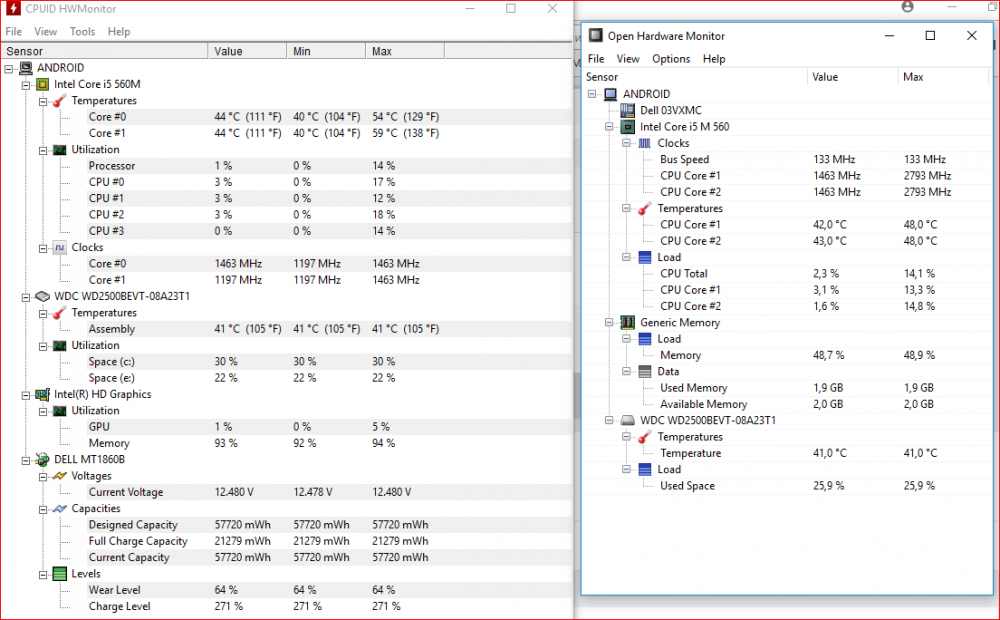Click the WDC WD2500BEVT drive icon in Open Hardware Monitor
The height and width of the screenshot is (620, 1000).
tap(628, 420)
